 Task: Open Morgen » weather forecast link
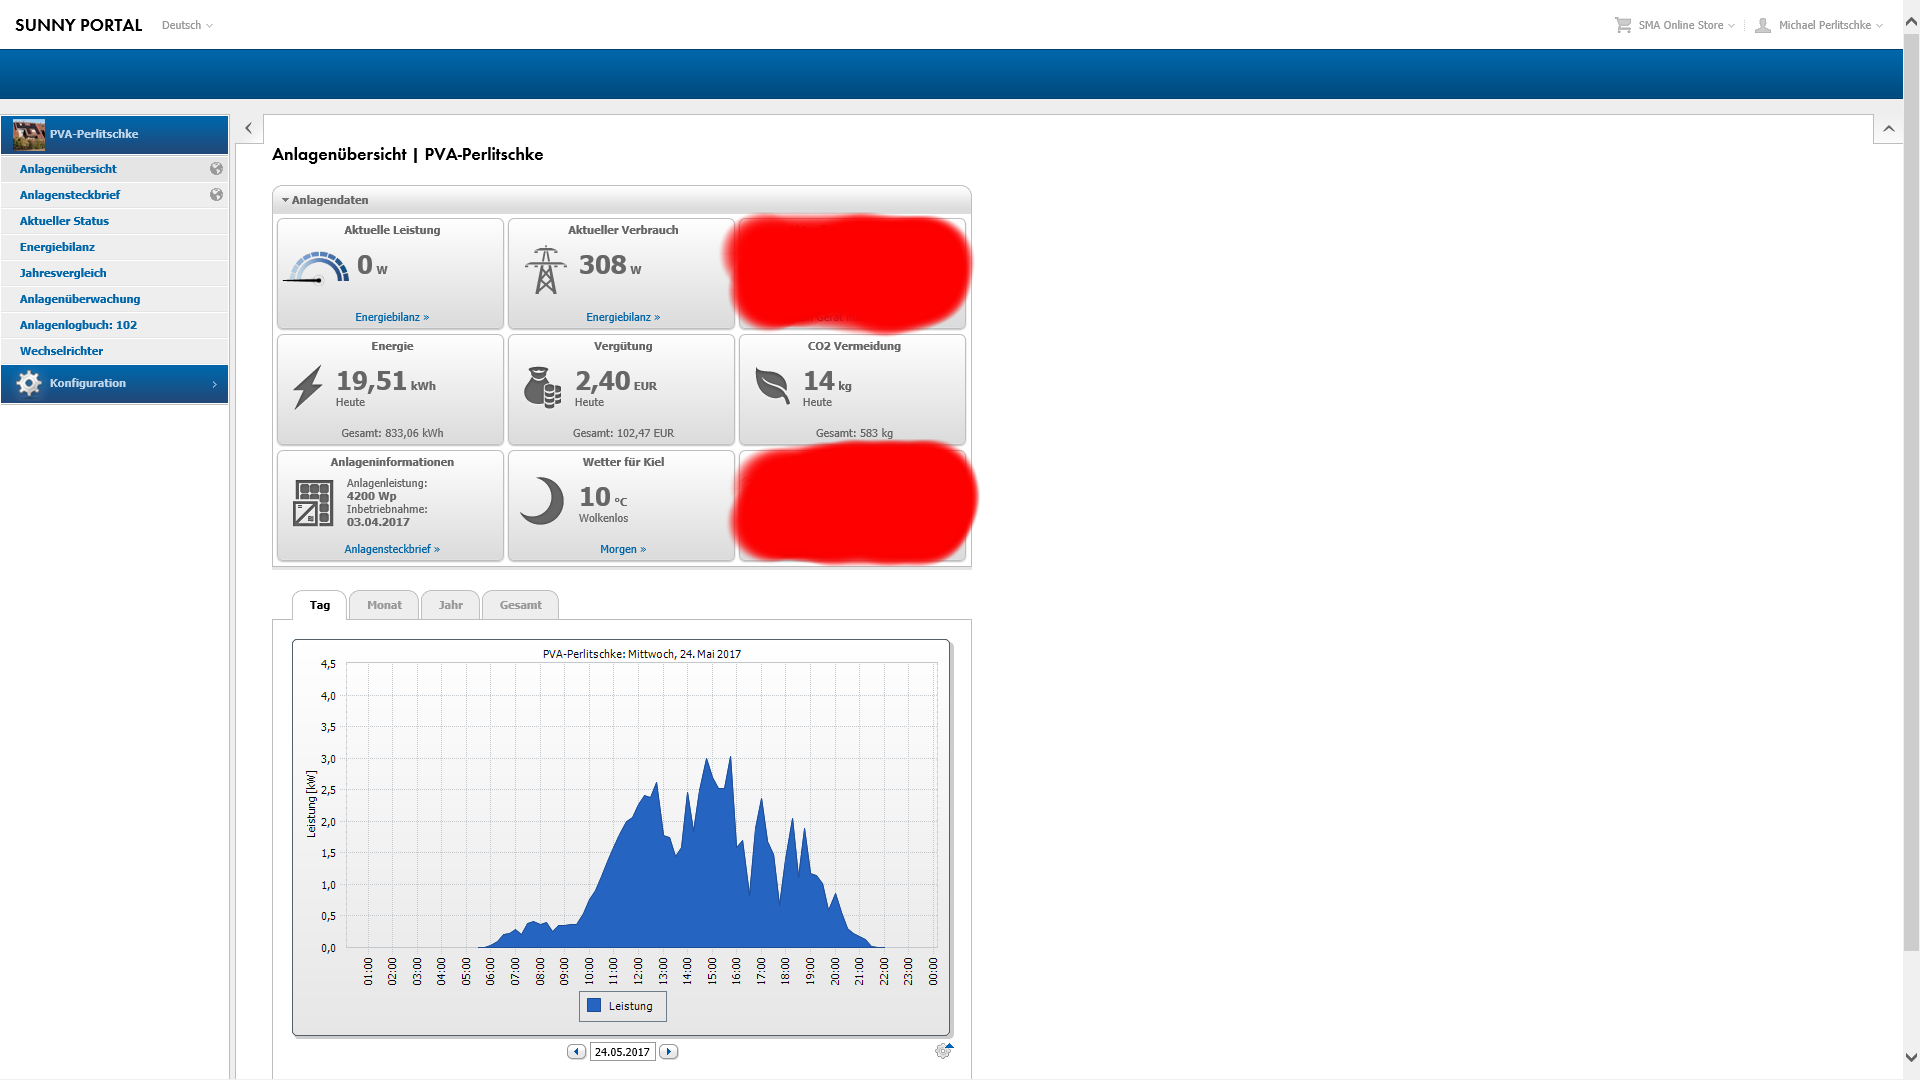[622, 549]
